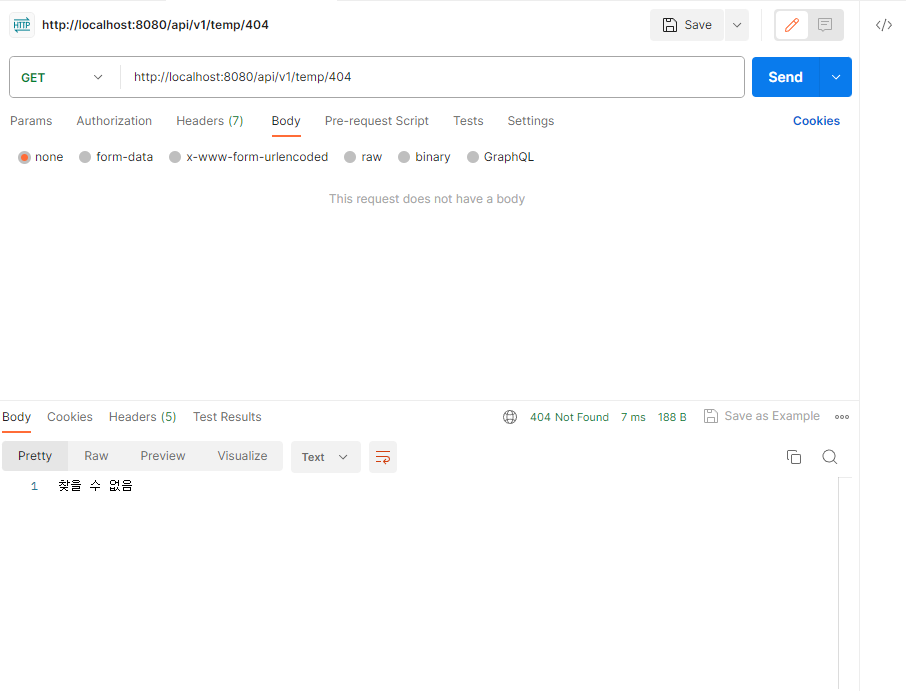Open the response more options ellipsis
The height and width of the screenshot is (691, 906).
click(842, 417)
